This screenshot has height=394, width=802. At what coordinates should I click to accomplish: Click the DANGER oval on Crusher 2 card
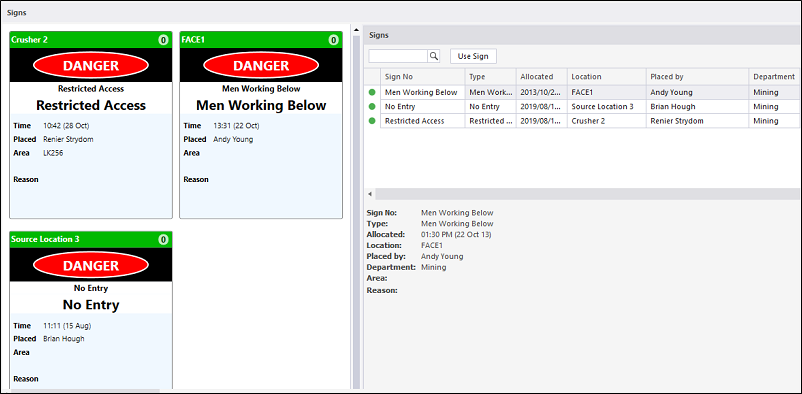tap(91, 65)
